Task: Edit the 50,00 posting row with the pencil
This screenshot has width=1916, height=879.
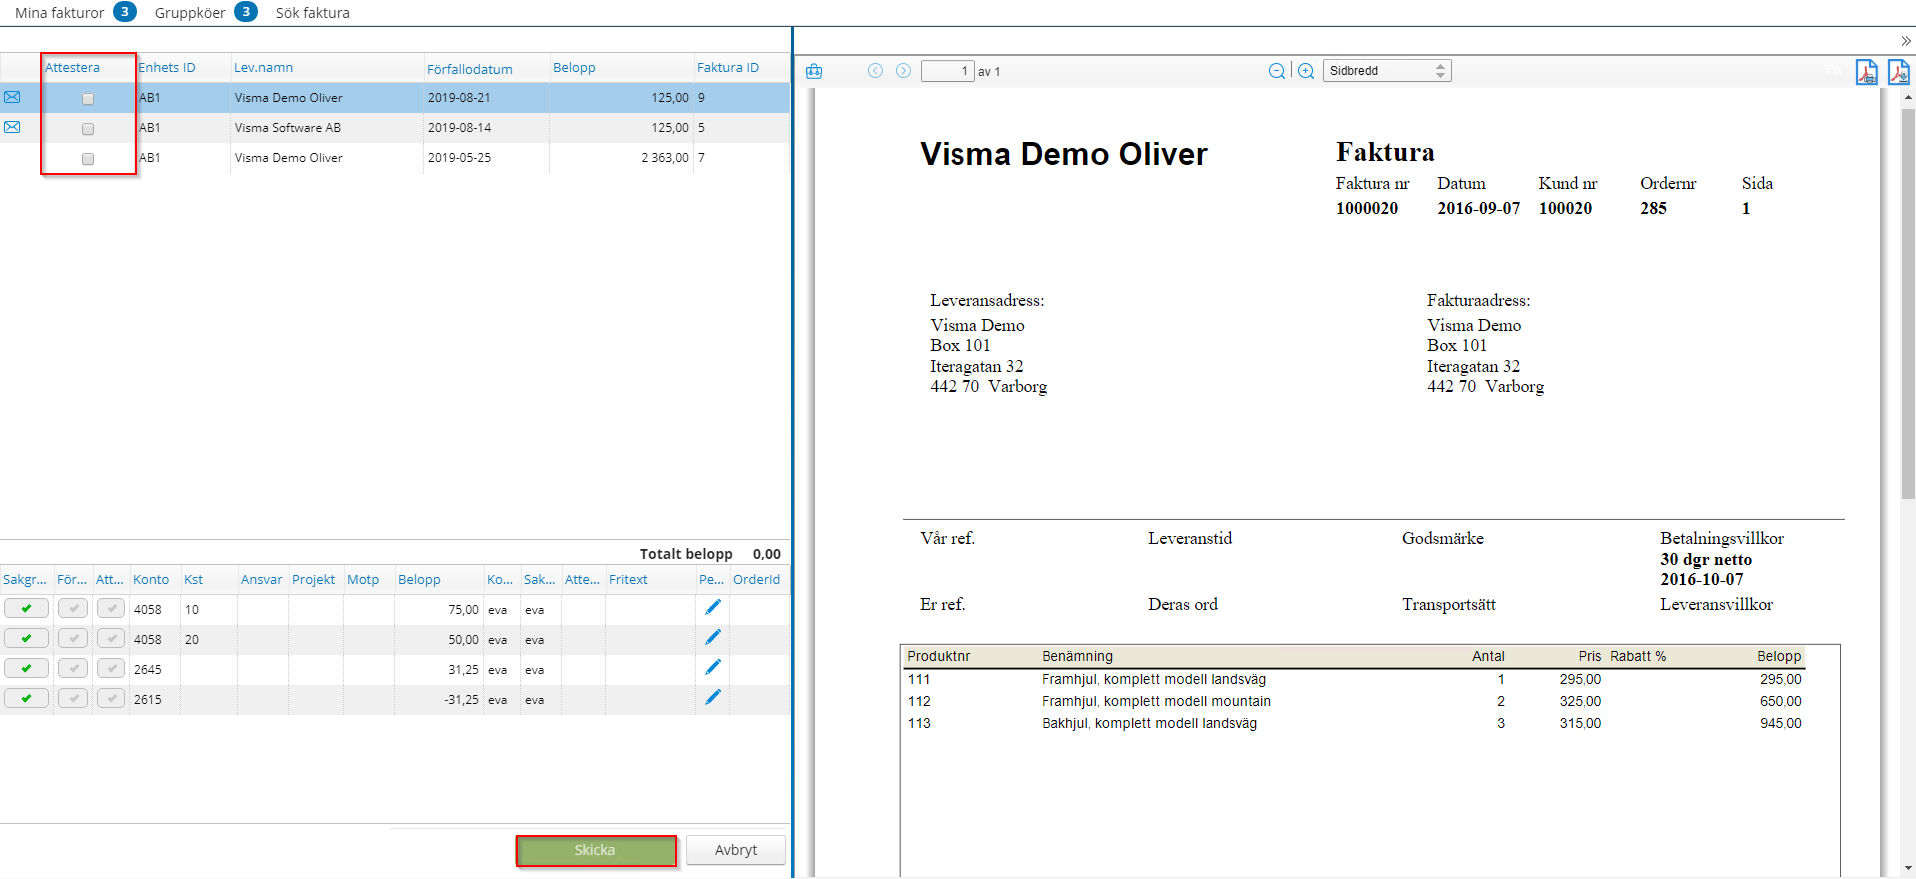Action: point(713,637)
